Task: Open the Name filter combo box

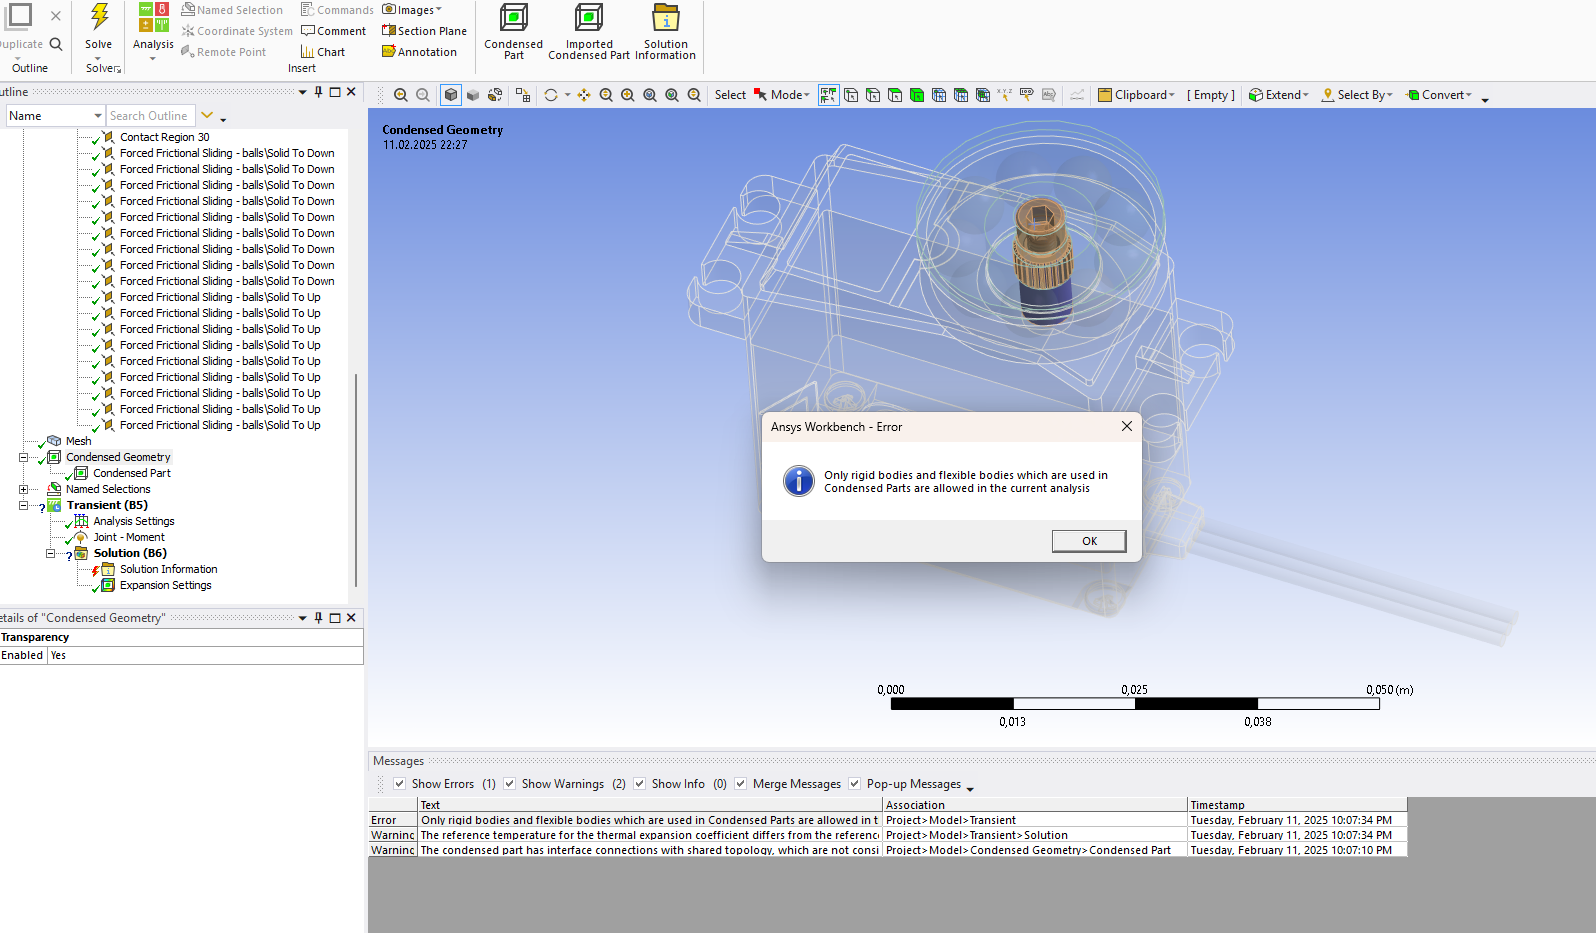Action: [55, 116]
